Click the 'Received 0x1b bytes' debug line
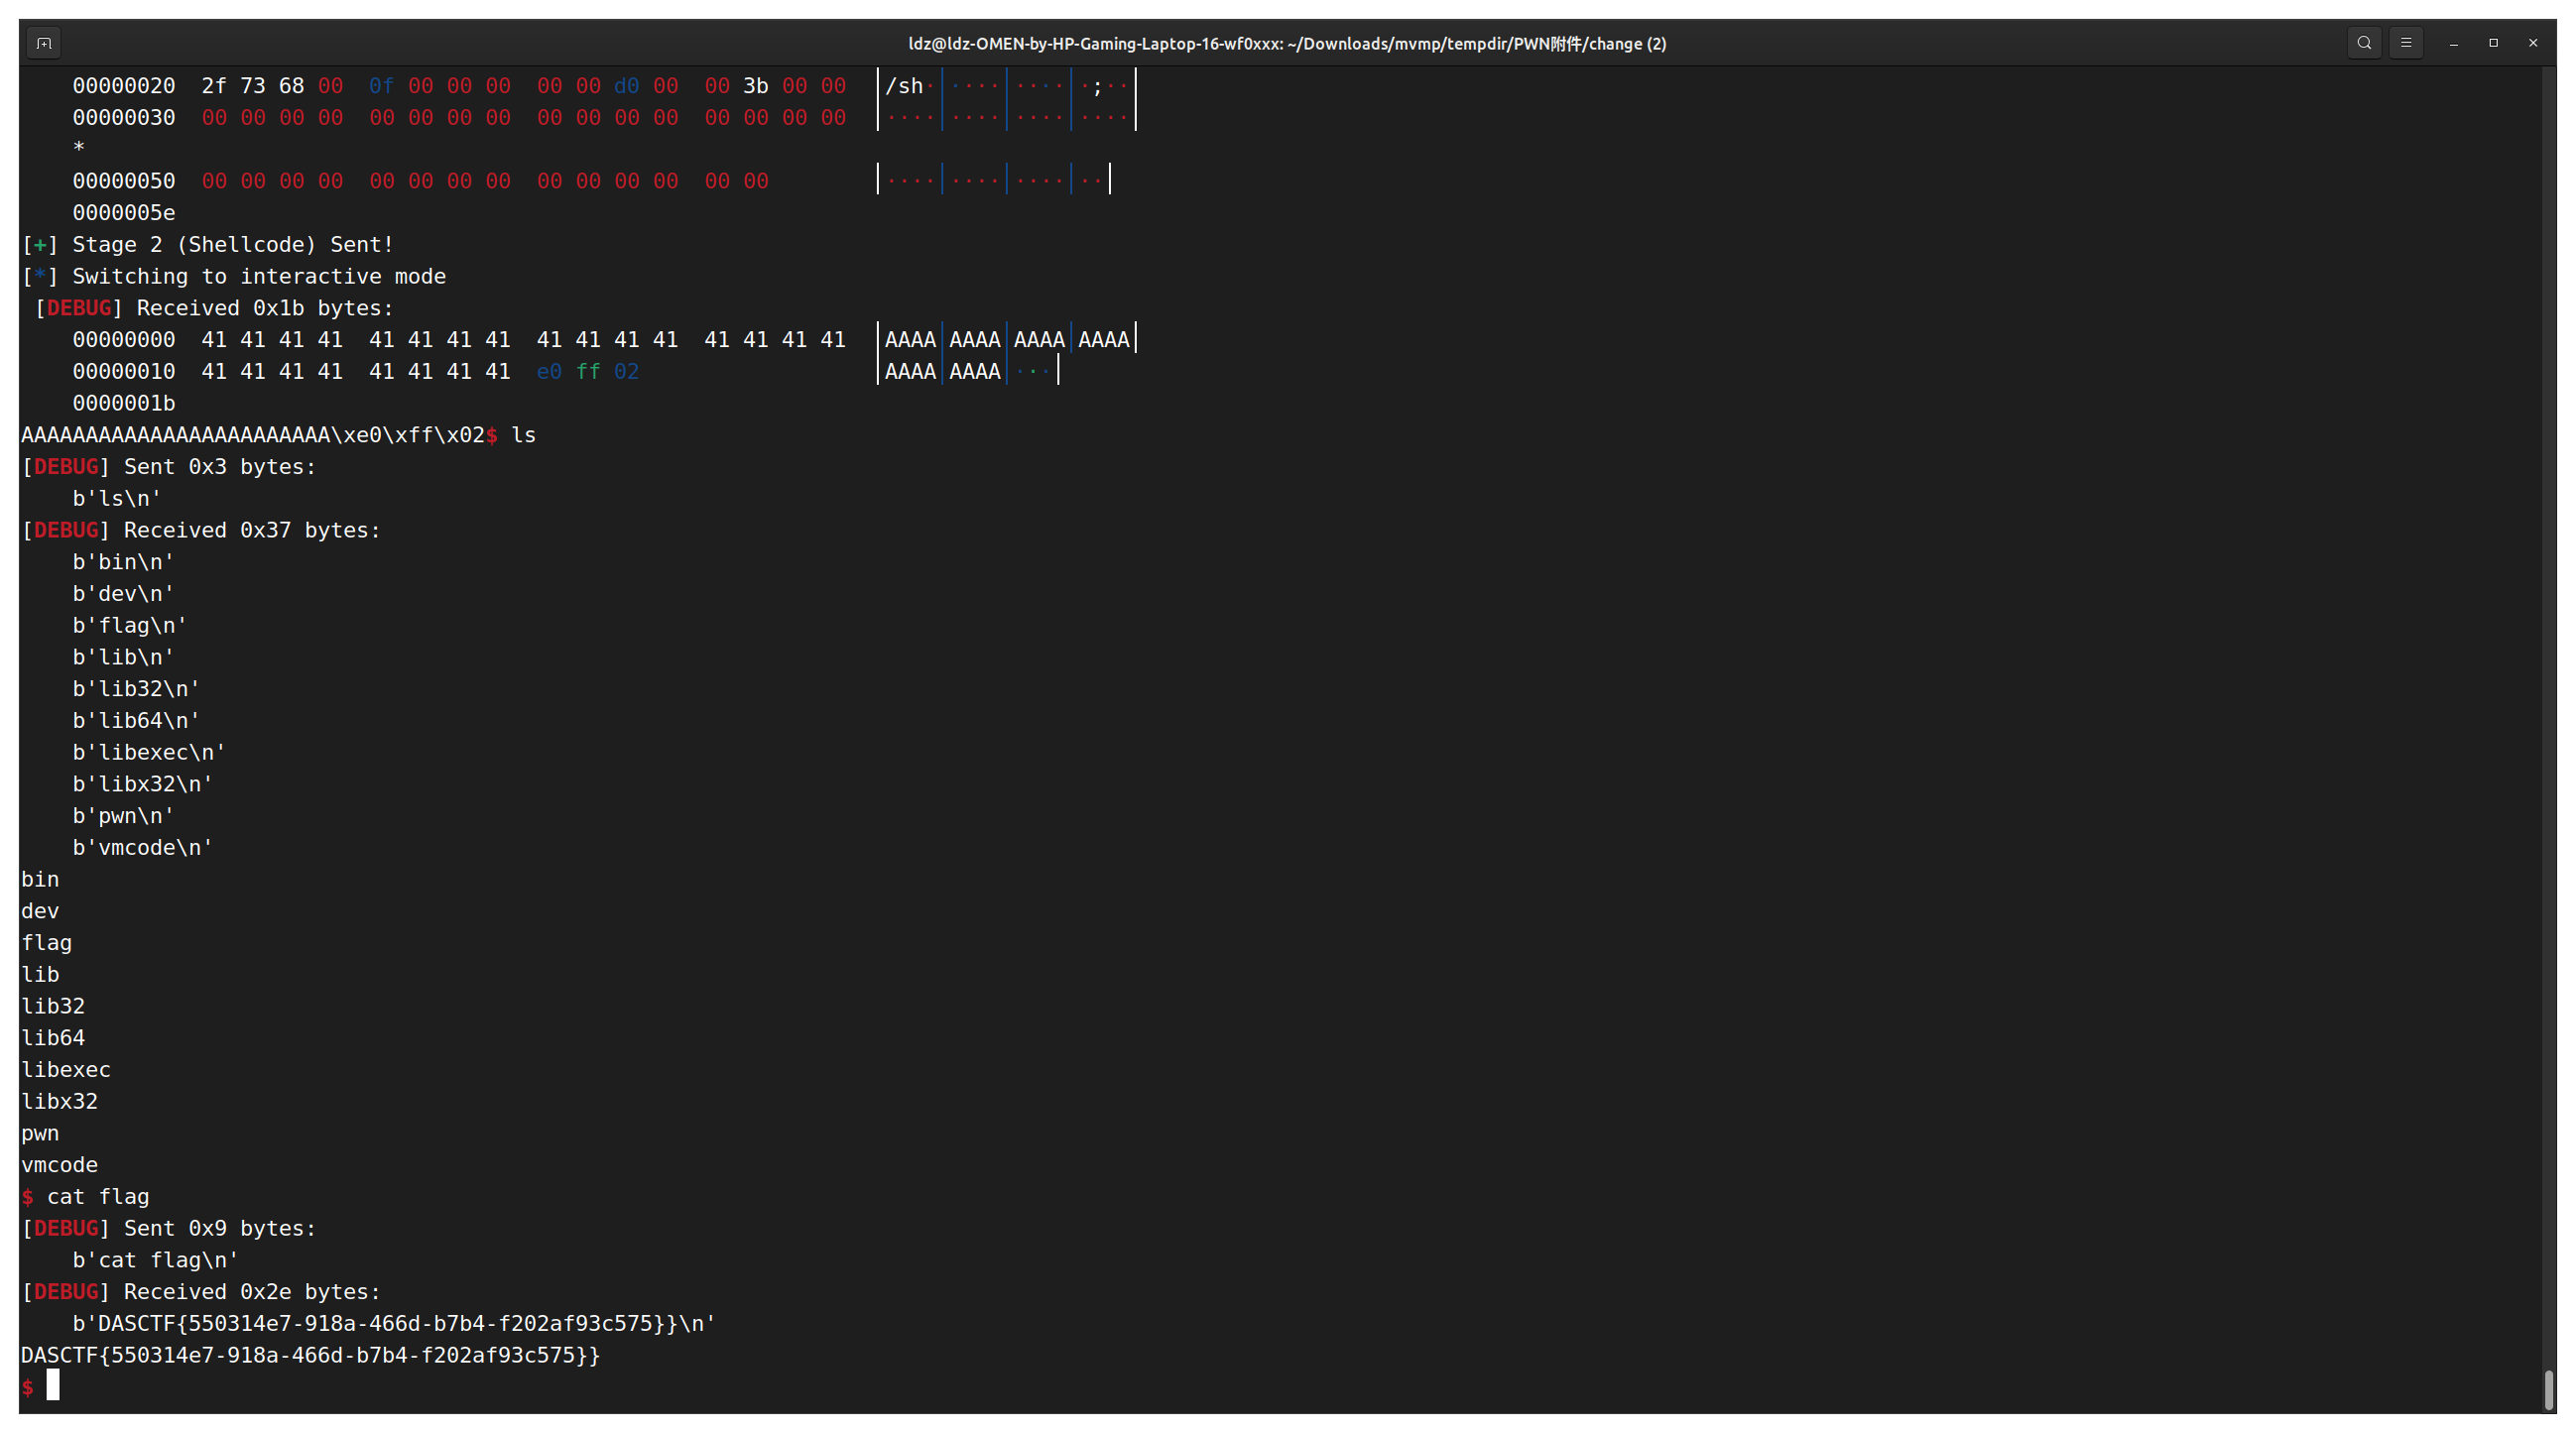 click(264, 308)
